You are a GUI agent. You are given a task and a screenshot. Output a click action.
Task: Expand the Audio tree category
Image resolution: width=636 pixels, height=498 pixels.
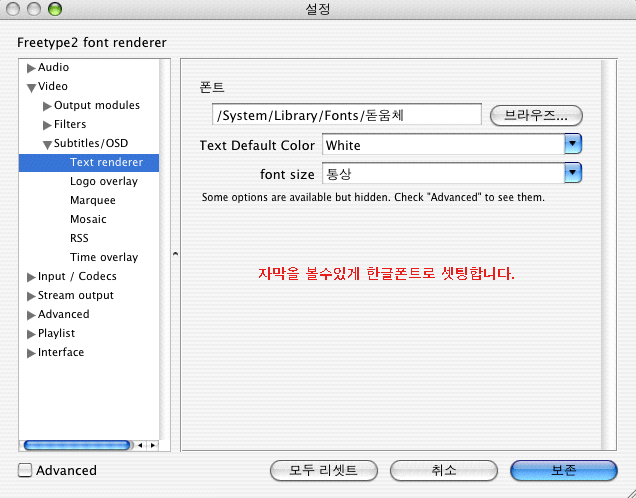31,68
